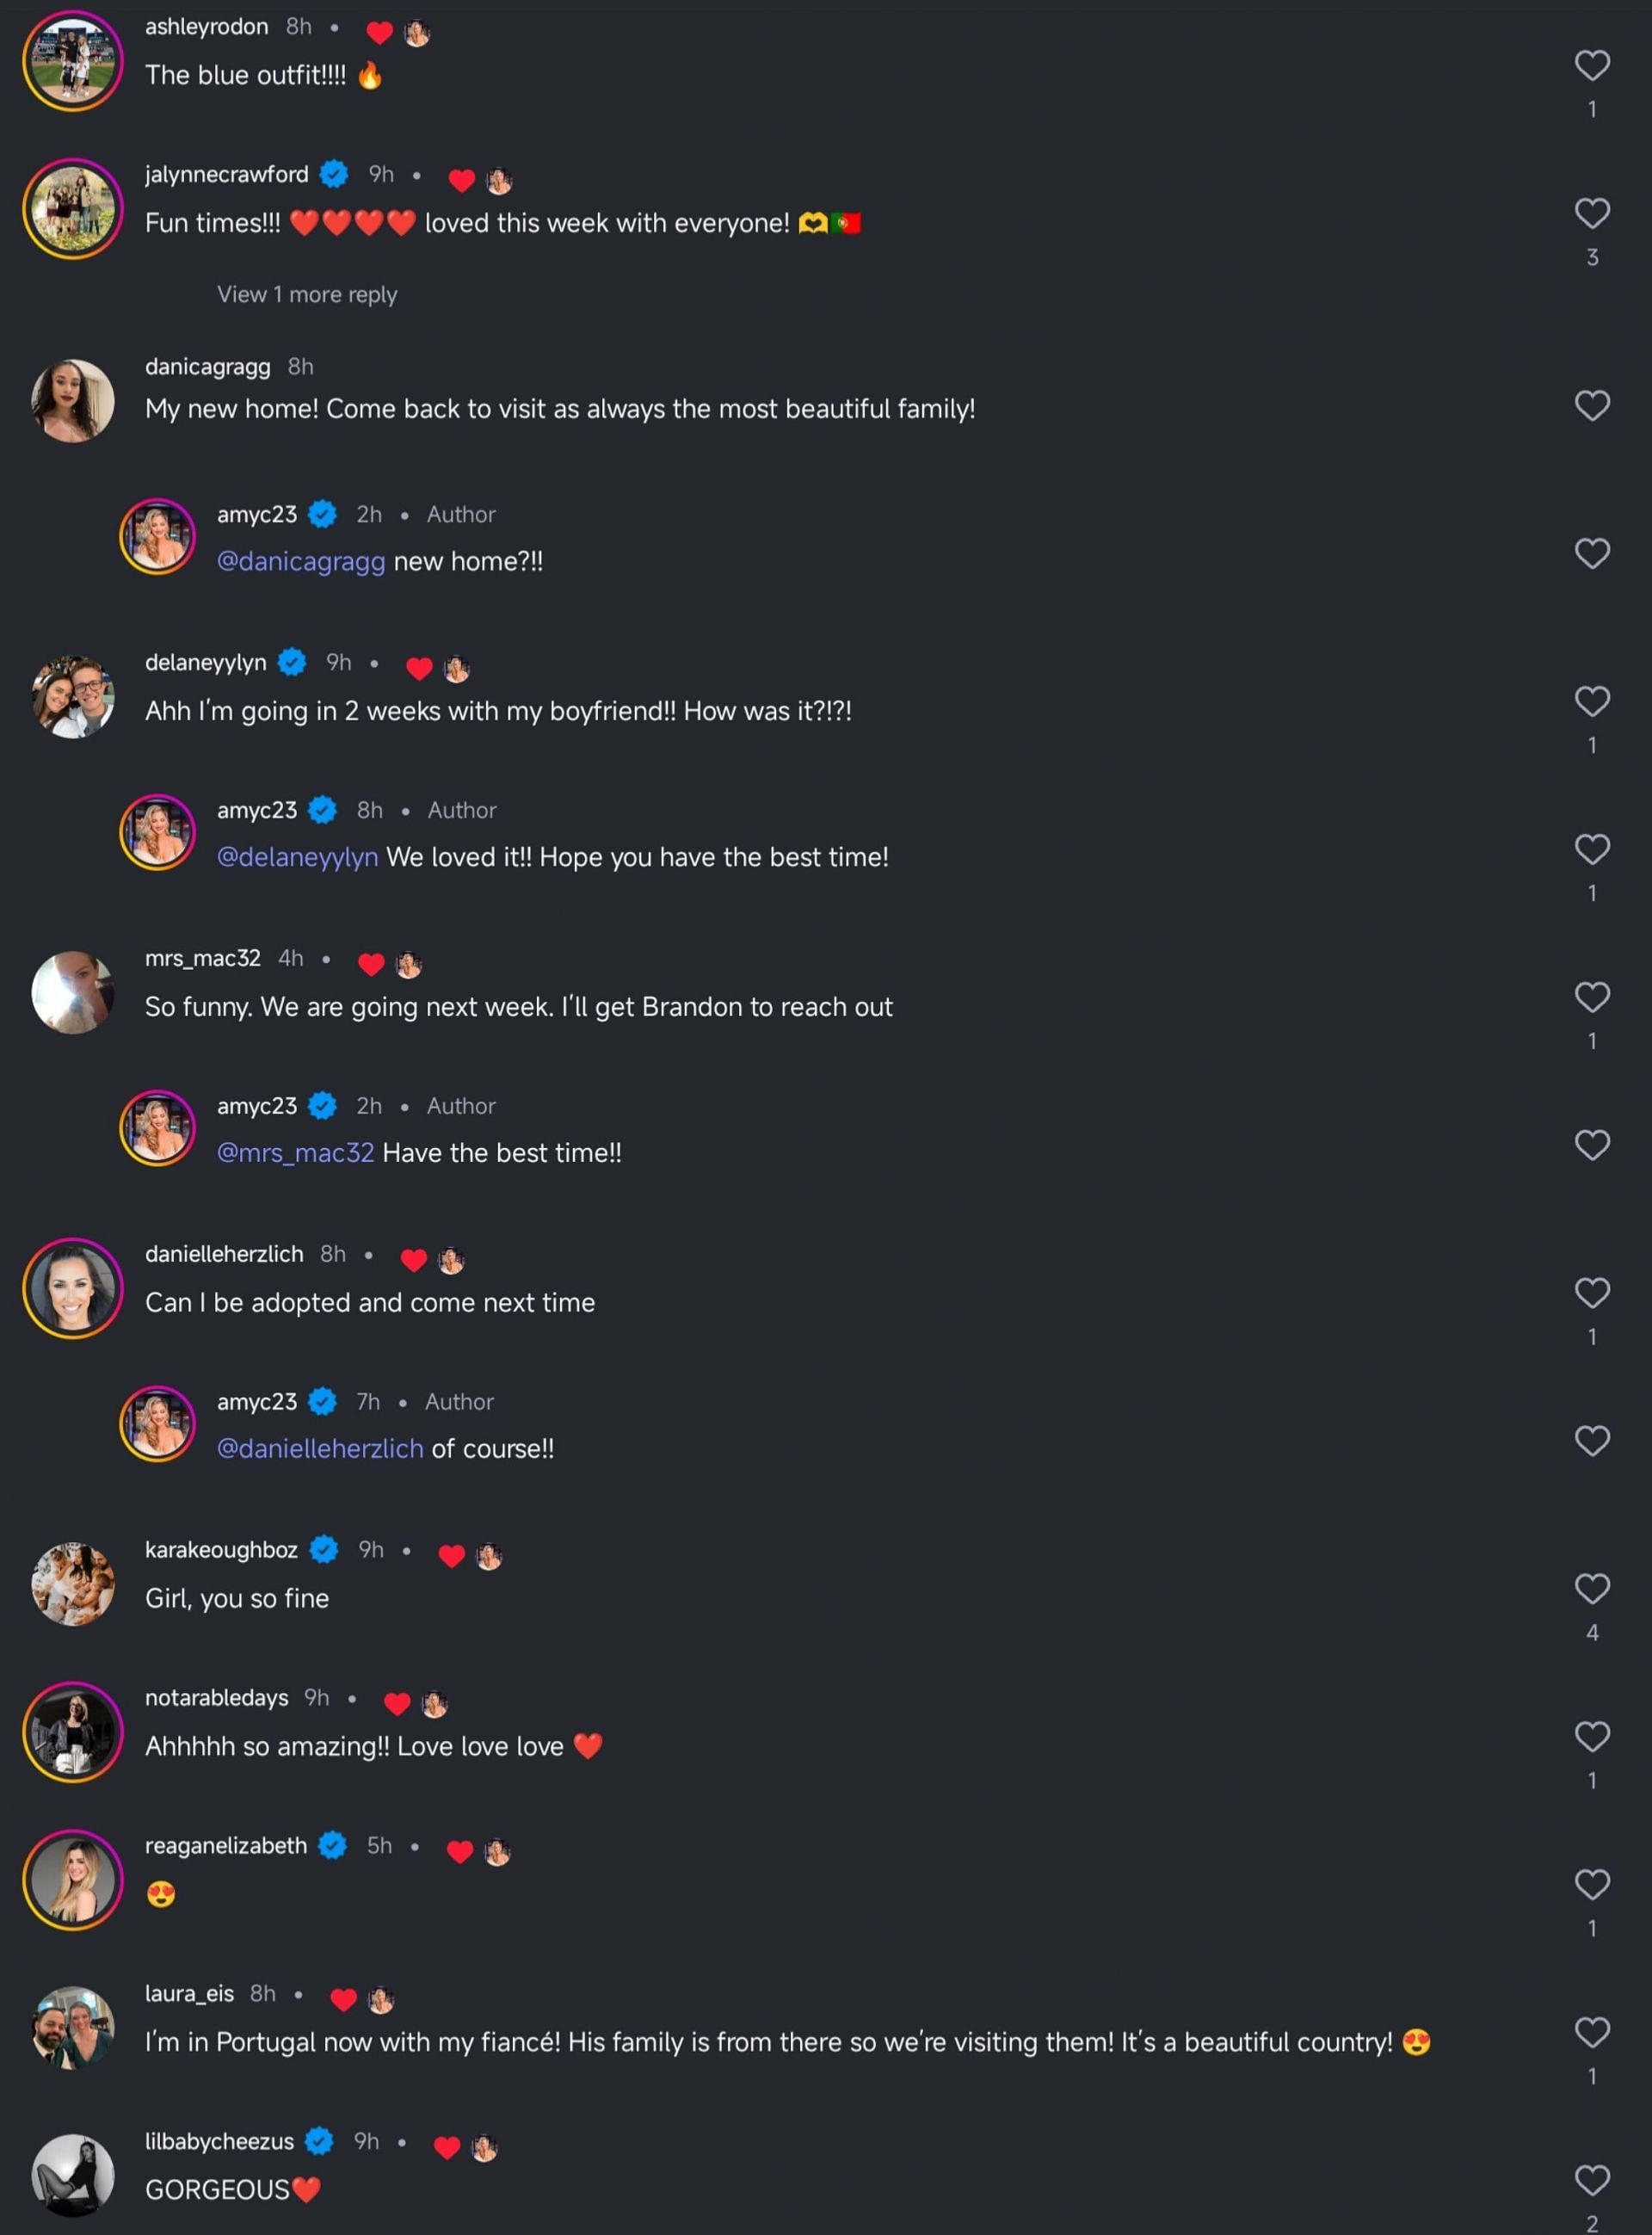Toggle like on reaganelizabeth's emoji comment

(x=1591, y=1885)
